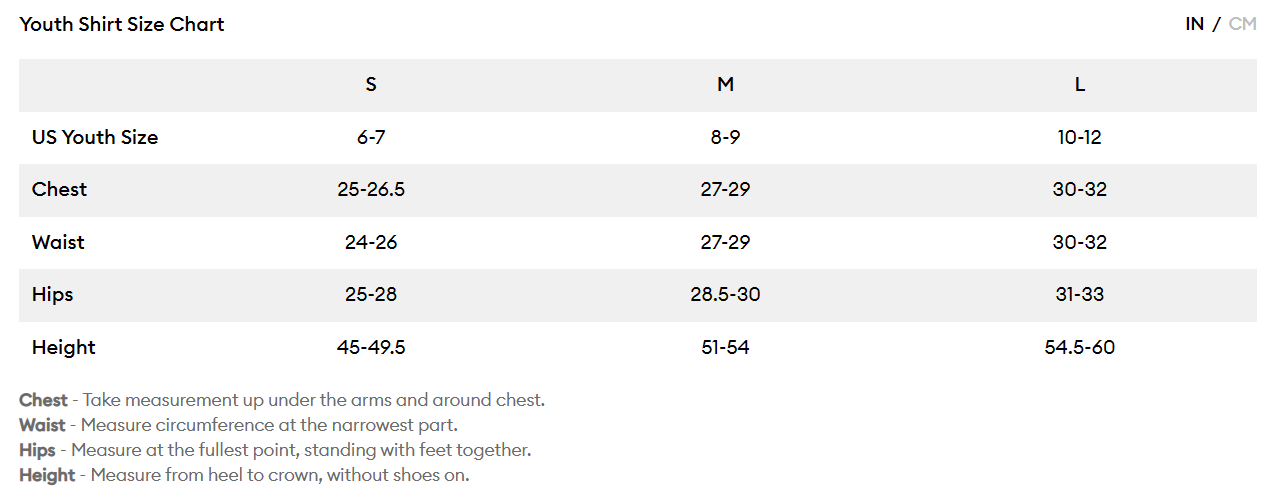Select the L size column header

(x=1079, y=85)
